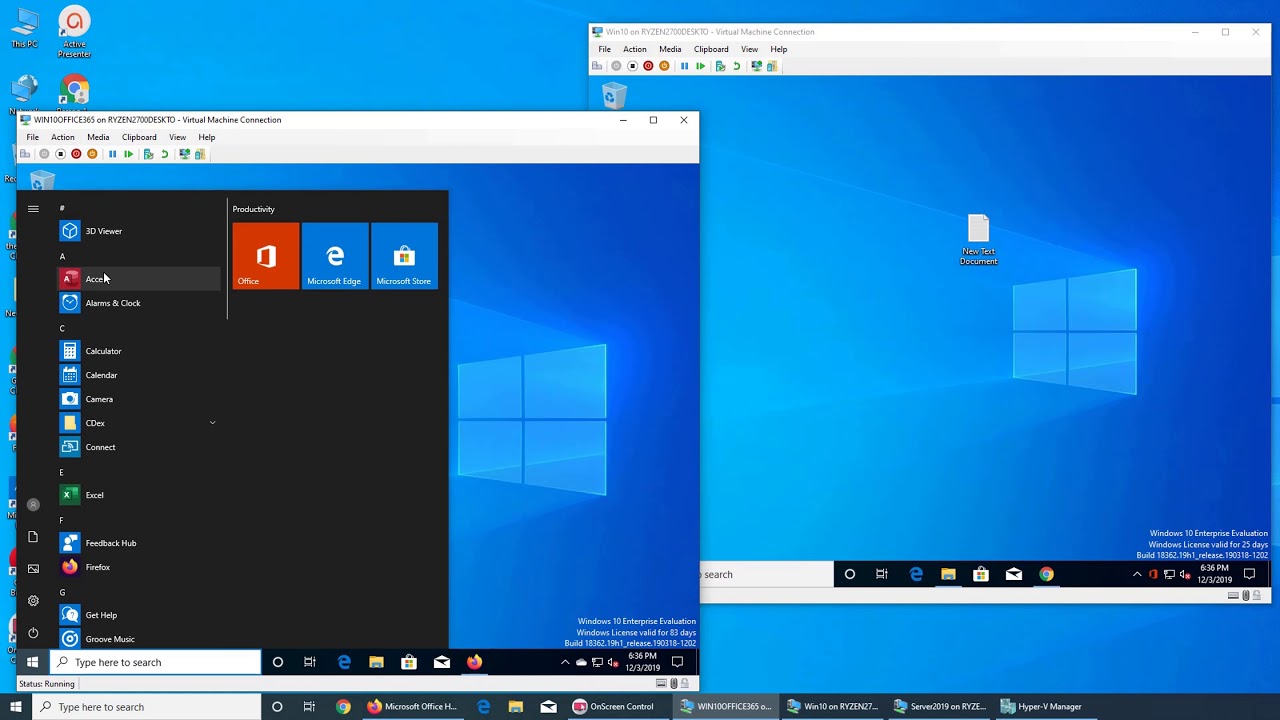Screen dimensions: 1280x720
Task: Open Active Presenter desktop icon
Action: click(73, 33)
